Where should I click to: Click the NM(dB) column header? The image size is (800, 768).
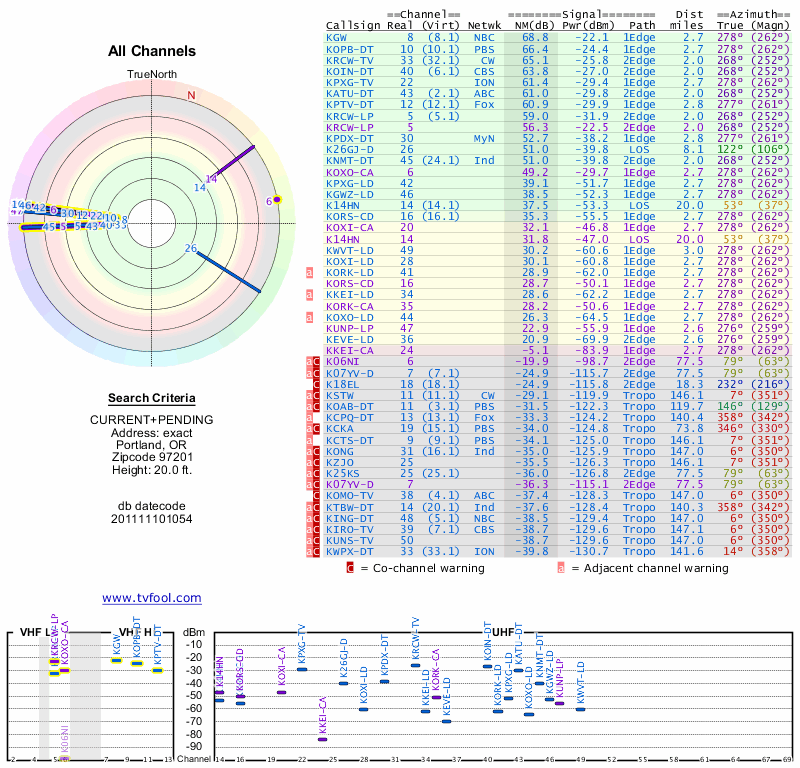(534, 26)
